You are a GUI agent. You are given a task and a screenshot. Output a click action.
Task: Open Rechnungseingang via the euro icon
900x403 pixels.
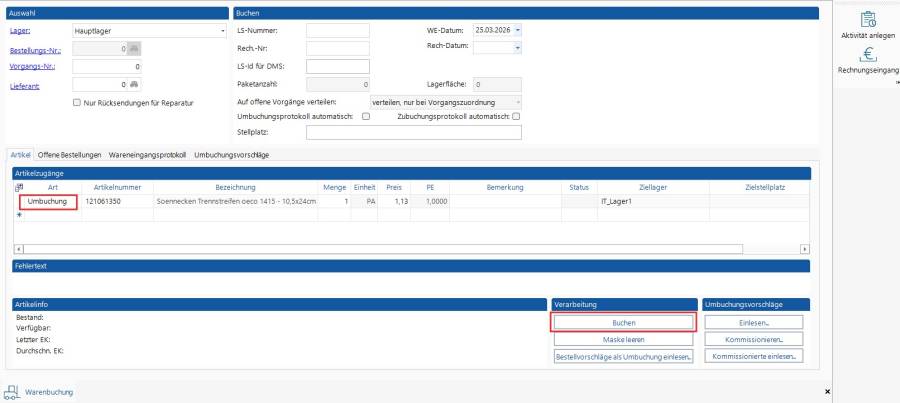(868, 56)
